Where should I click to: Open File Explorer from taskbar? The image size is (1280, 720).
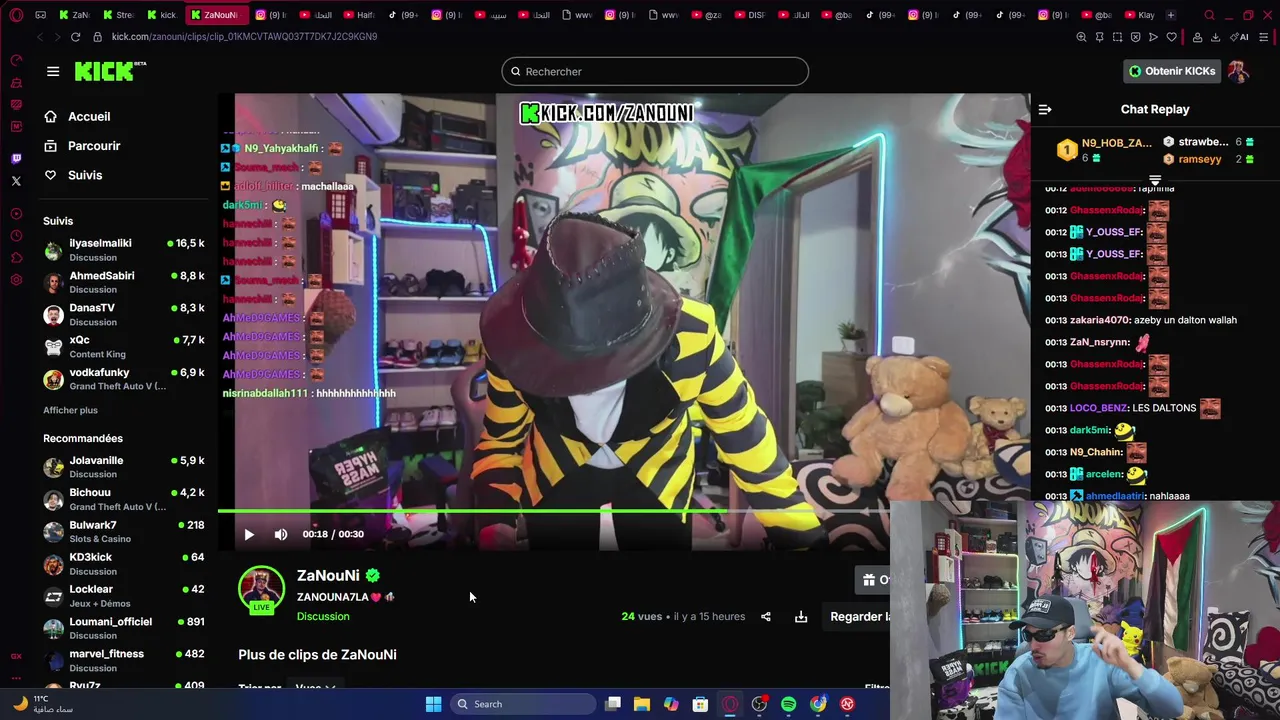pyautogui.click(x=642, y=704)
